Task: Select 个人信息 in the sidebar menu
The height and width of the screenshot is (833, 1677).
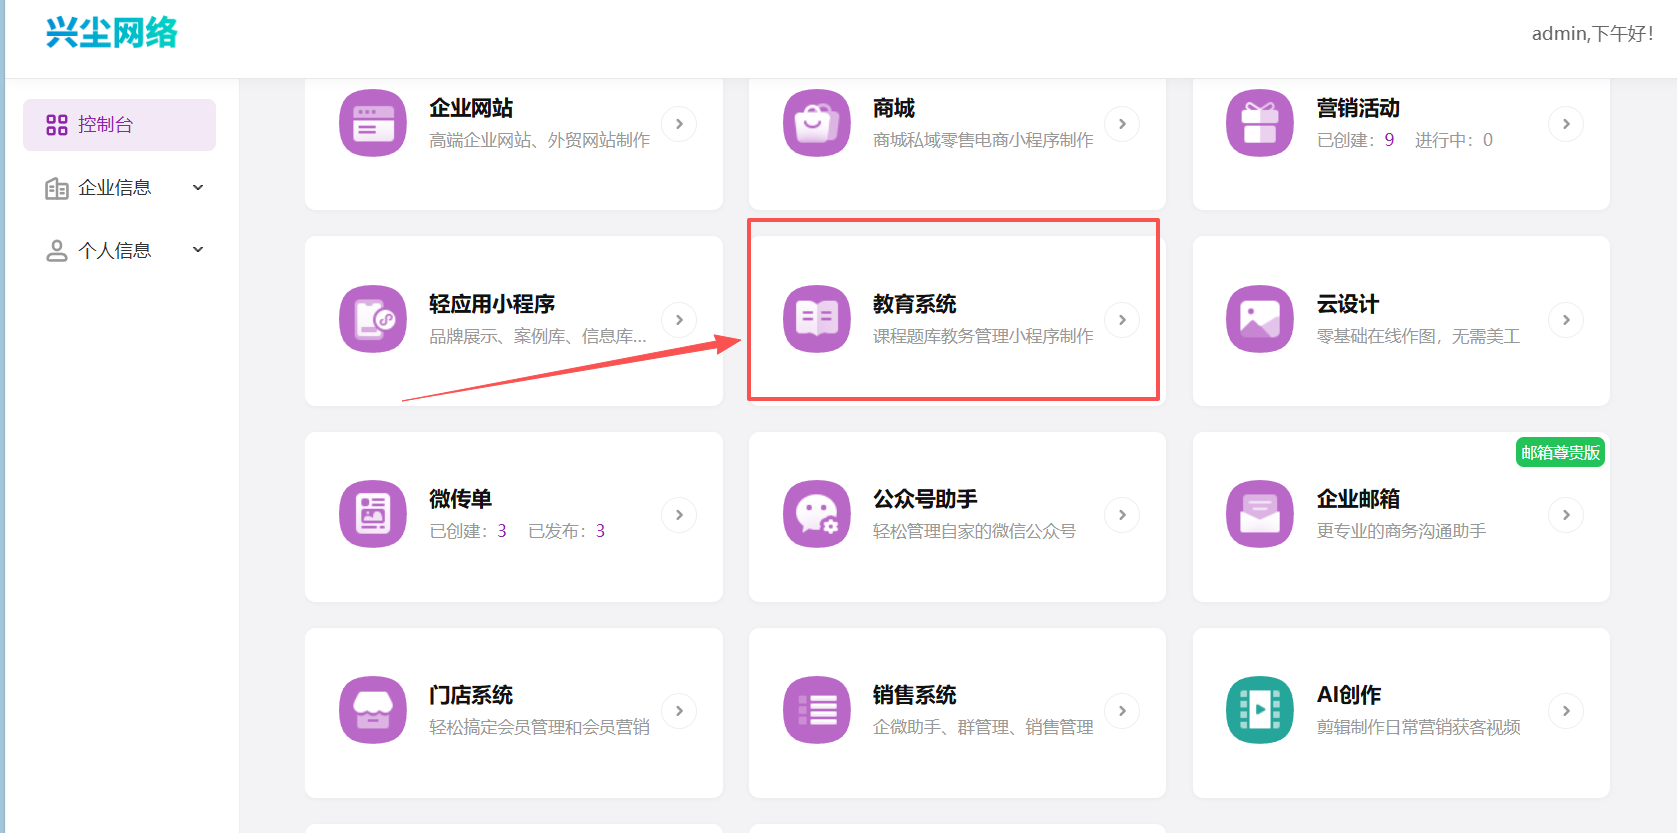Action: 119,250
